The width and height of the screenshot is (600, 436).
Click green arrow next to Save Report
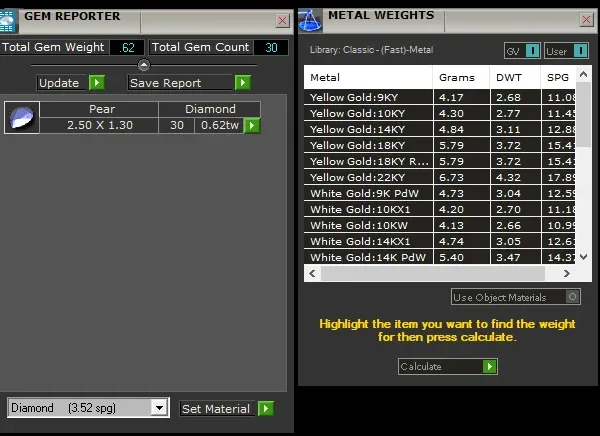(243, 83)
